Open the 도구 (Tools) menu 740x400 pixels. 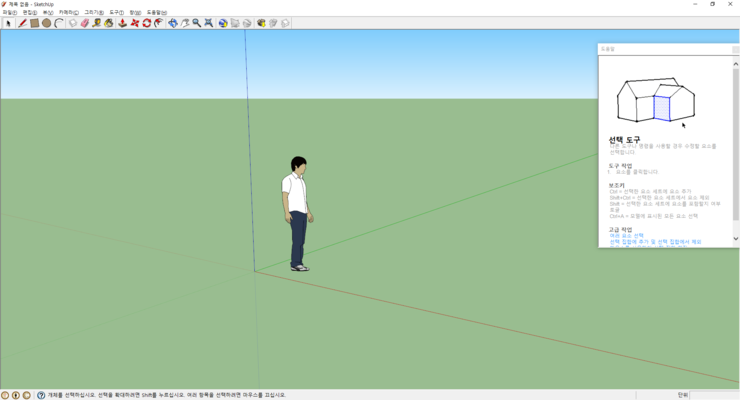[117, 12]
